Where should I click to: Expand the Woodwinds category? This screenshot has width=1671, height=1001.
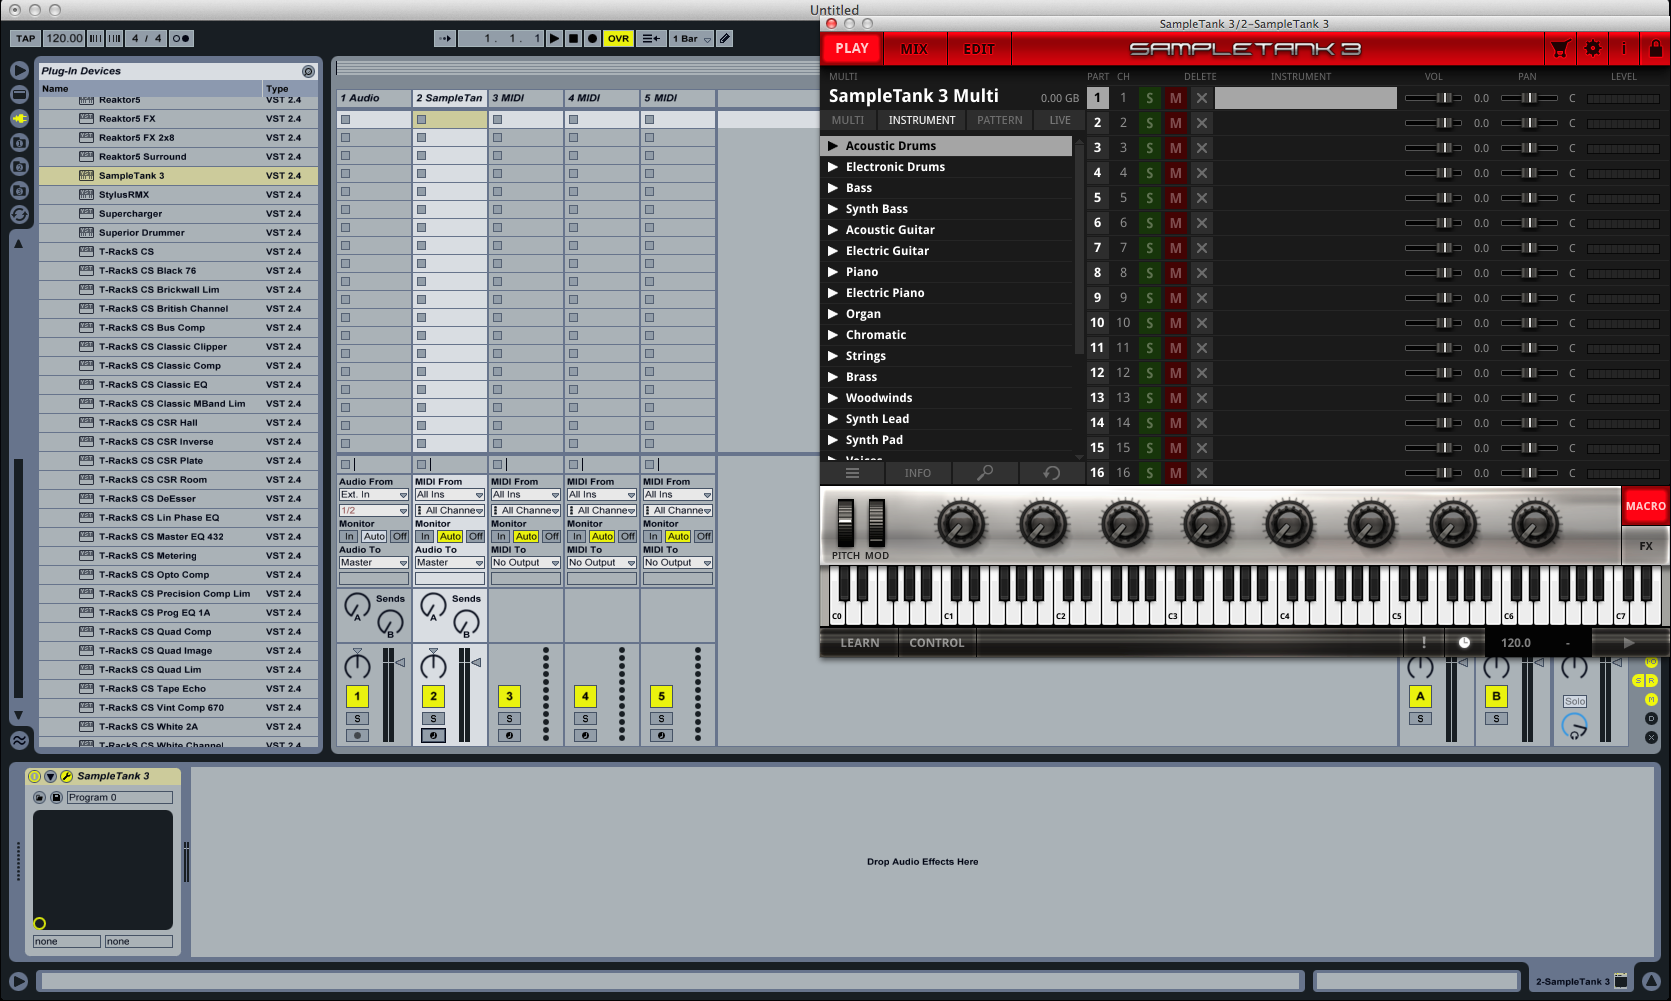coord(832,398)
